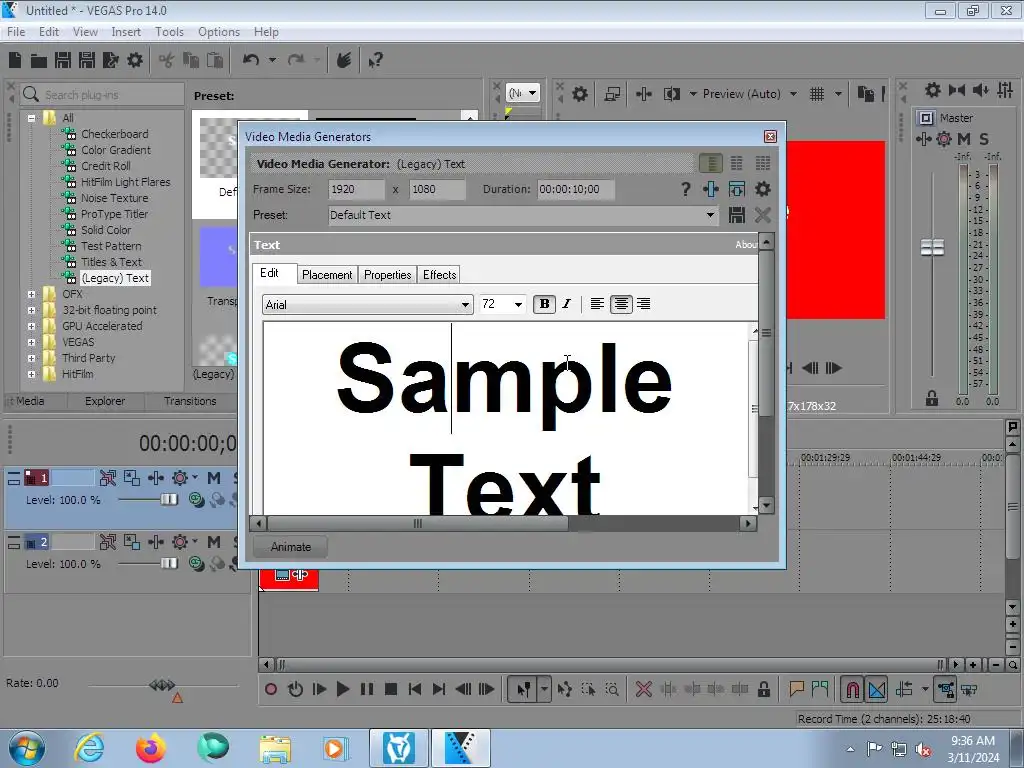Mute track 1 with the M button
Viewport: 1024px width, 768px height.
[x=214, y=478]
